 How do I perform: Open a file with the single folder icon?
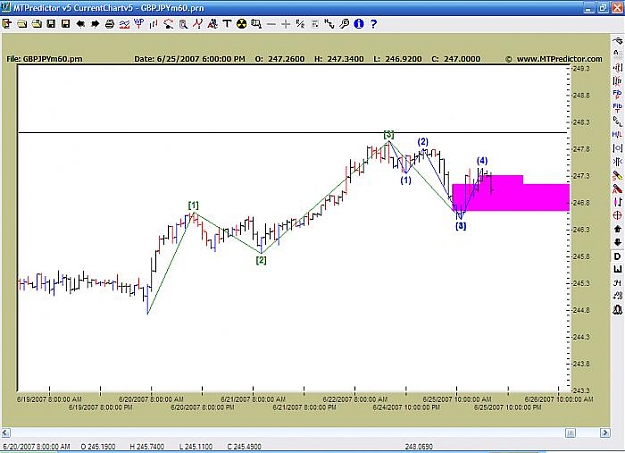22,24
